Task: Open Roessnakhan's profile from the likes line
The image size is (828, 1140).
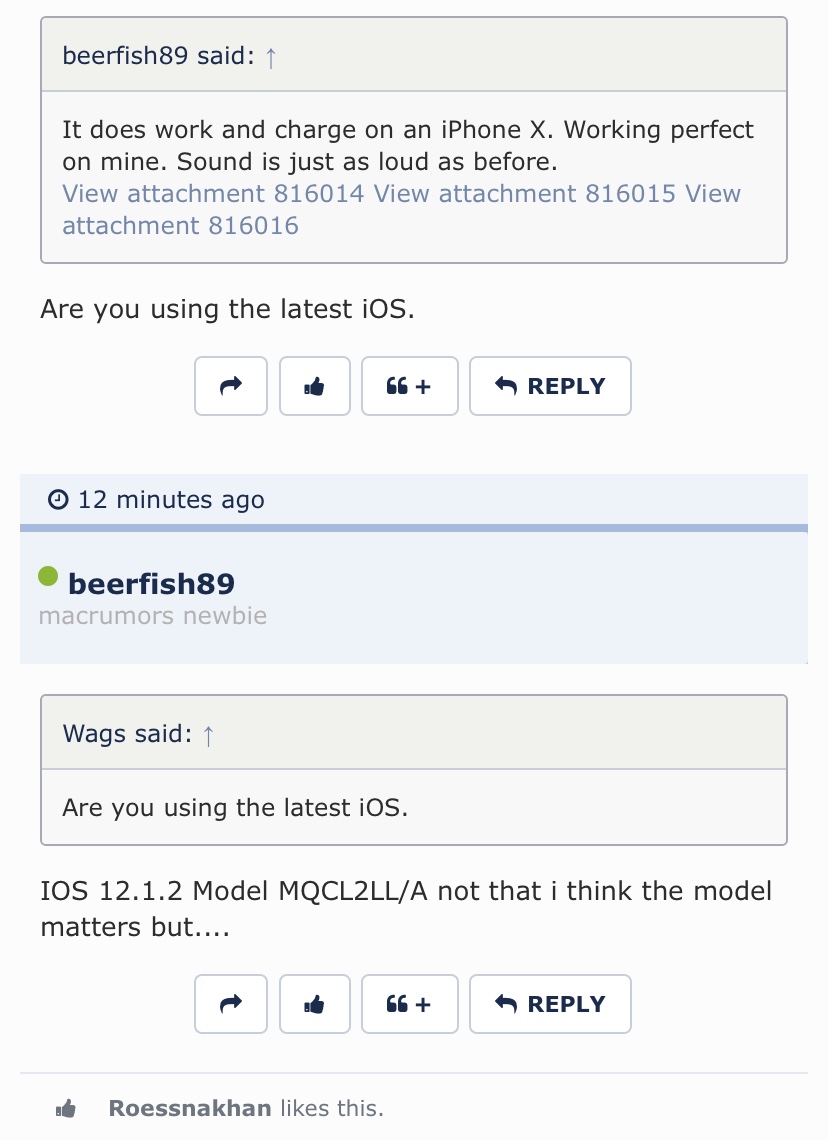Action: (190, 1108)
